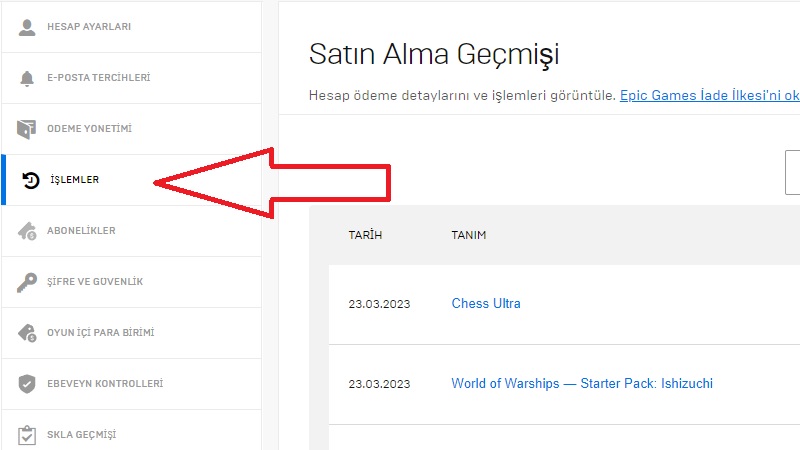
Task: Click the Ebeveyn Kontrolleri shield icon
Action: click(27, 384)
